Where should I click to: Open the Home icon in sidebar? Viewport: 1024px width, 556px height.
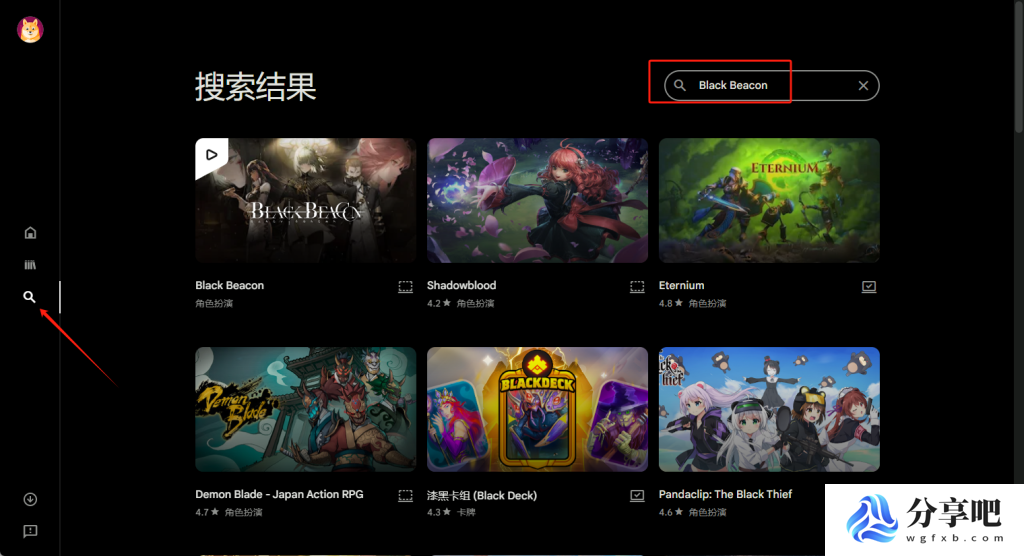30,233
